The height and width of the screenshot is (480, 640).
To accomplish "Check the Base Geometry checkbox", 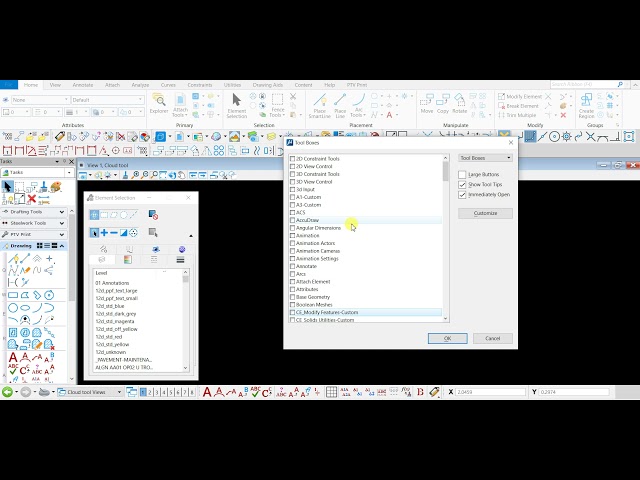I will point(292,297).
